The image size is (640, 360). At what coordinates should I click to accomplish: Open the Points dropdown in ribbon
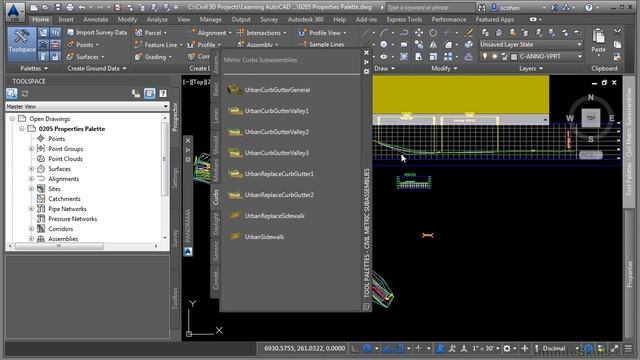click(x=84, y=44)
